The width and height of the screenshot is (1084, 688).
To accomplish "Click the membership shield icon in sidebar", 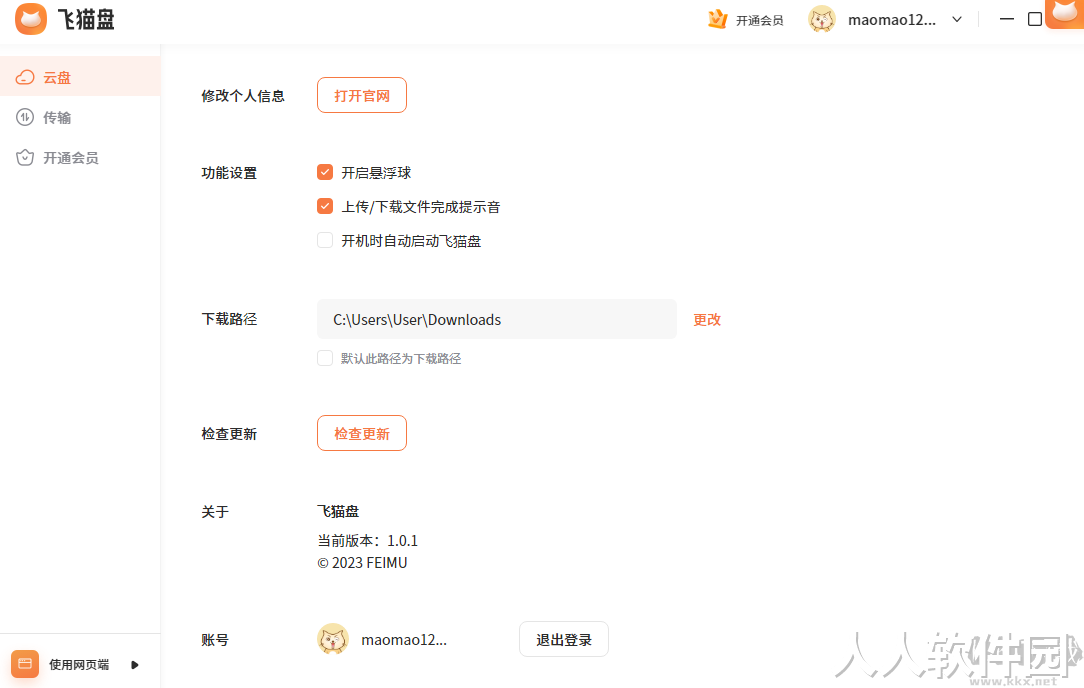I will coord(25,158).
